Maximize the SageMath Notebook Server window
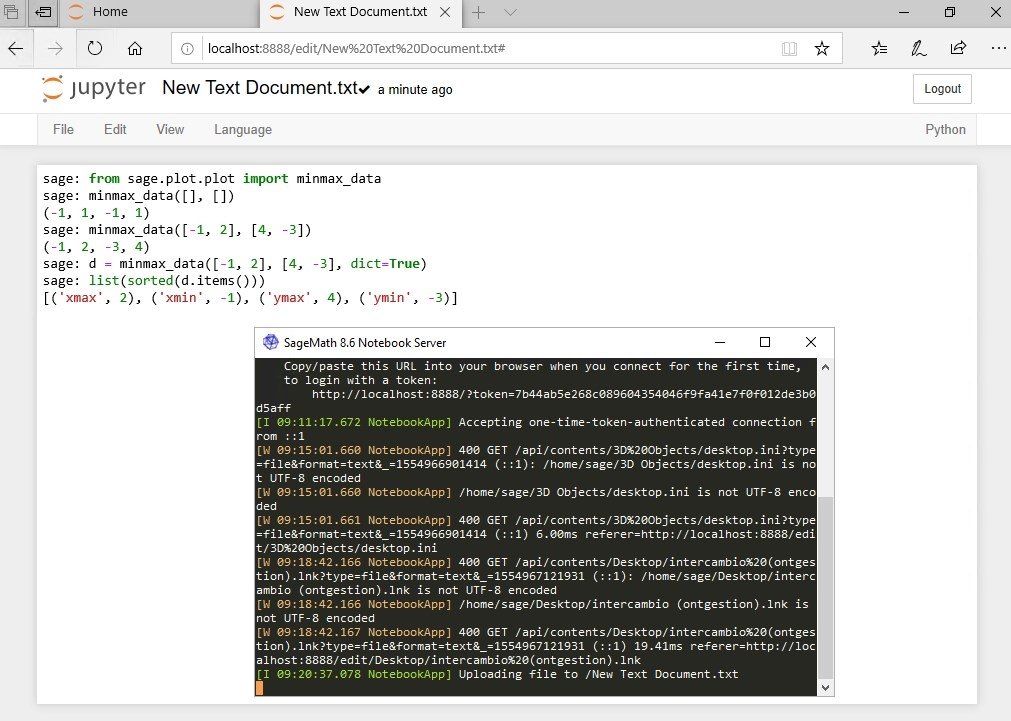The height and width of the screenshot is (721, 1011). 765,342
